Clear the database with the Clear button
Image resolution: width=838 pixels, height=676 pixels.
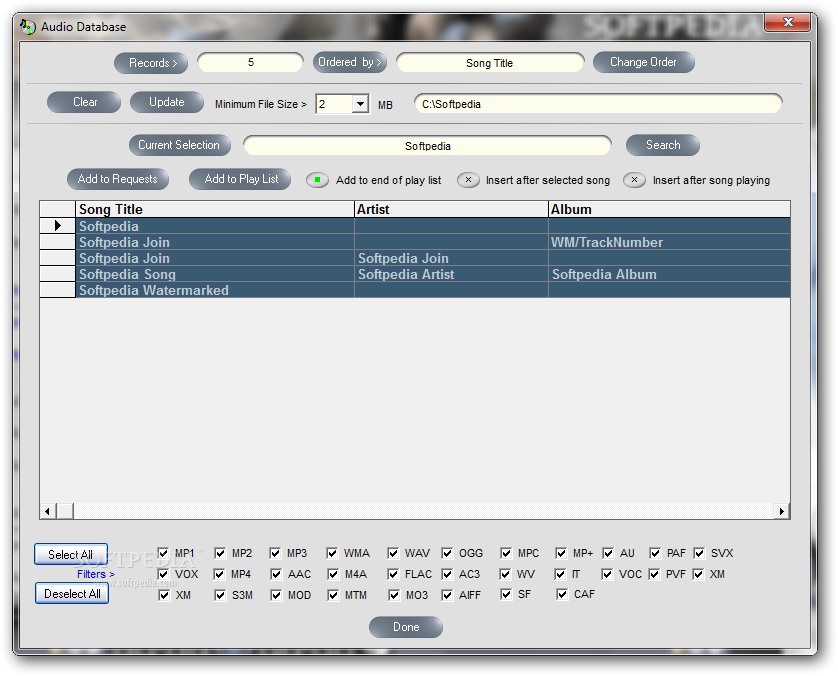click(x=84, y=102)
